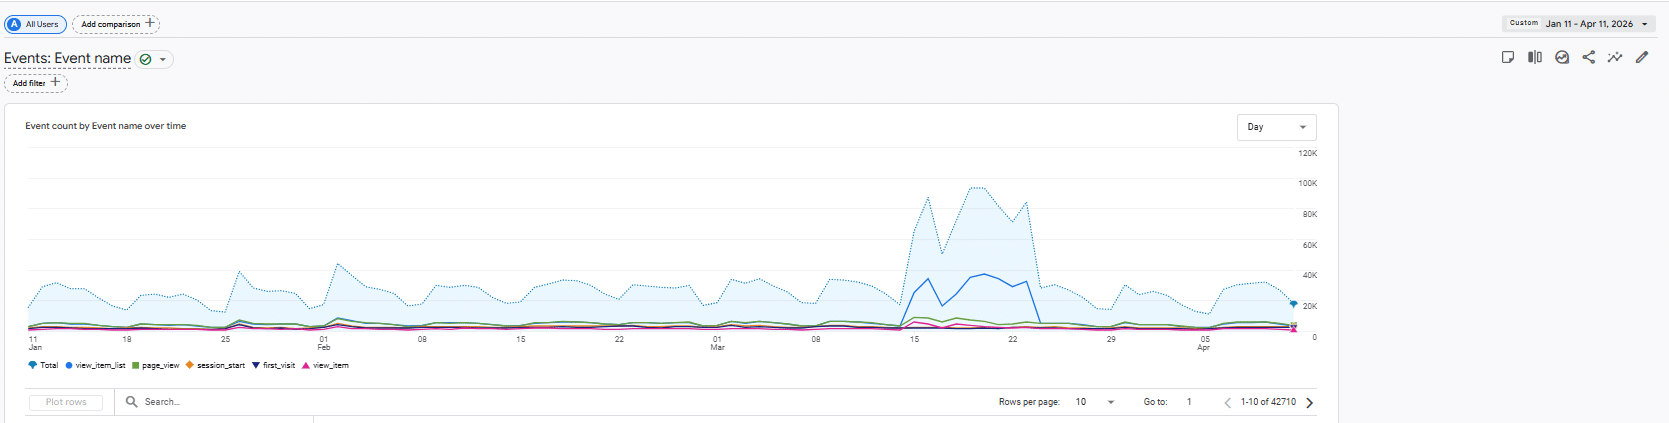This screenshot has height=423, width=1669.
Task: Toggle the Total series in legend
Action: coord(44,365)
